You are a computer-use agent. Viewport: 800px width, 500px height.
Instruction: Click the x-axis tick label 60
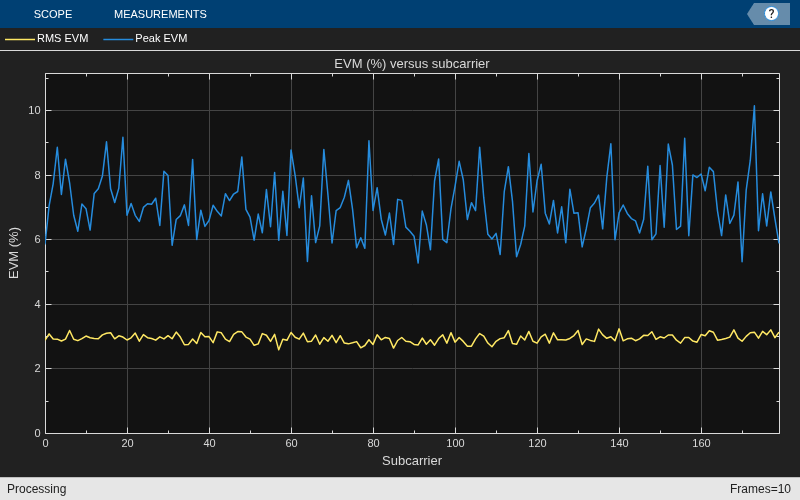291,443
